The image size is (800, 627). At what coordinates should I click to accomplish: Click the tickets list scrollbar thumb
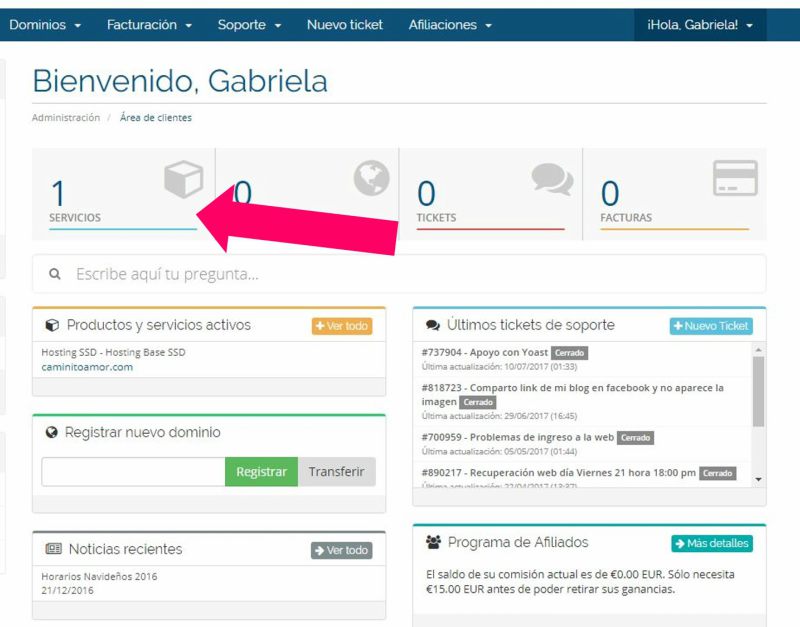[759, 391]
